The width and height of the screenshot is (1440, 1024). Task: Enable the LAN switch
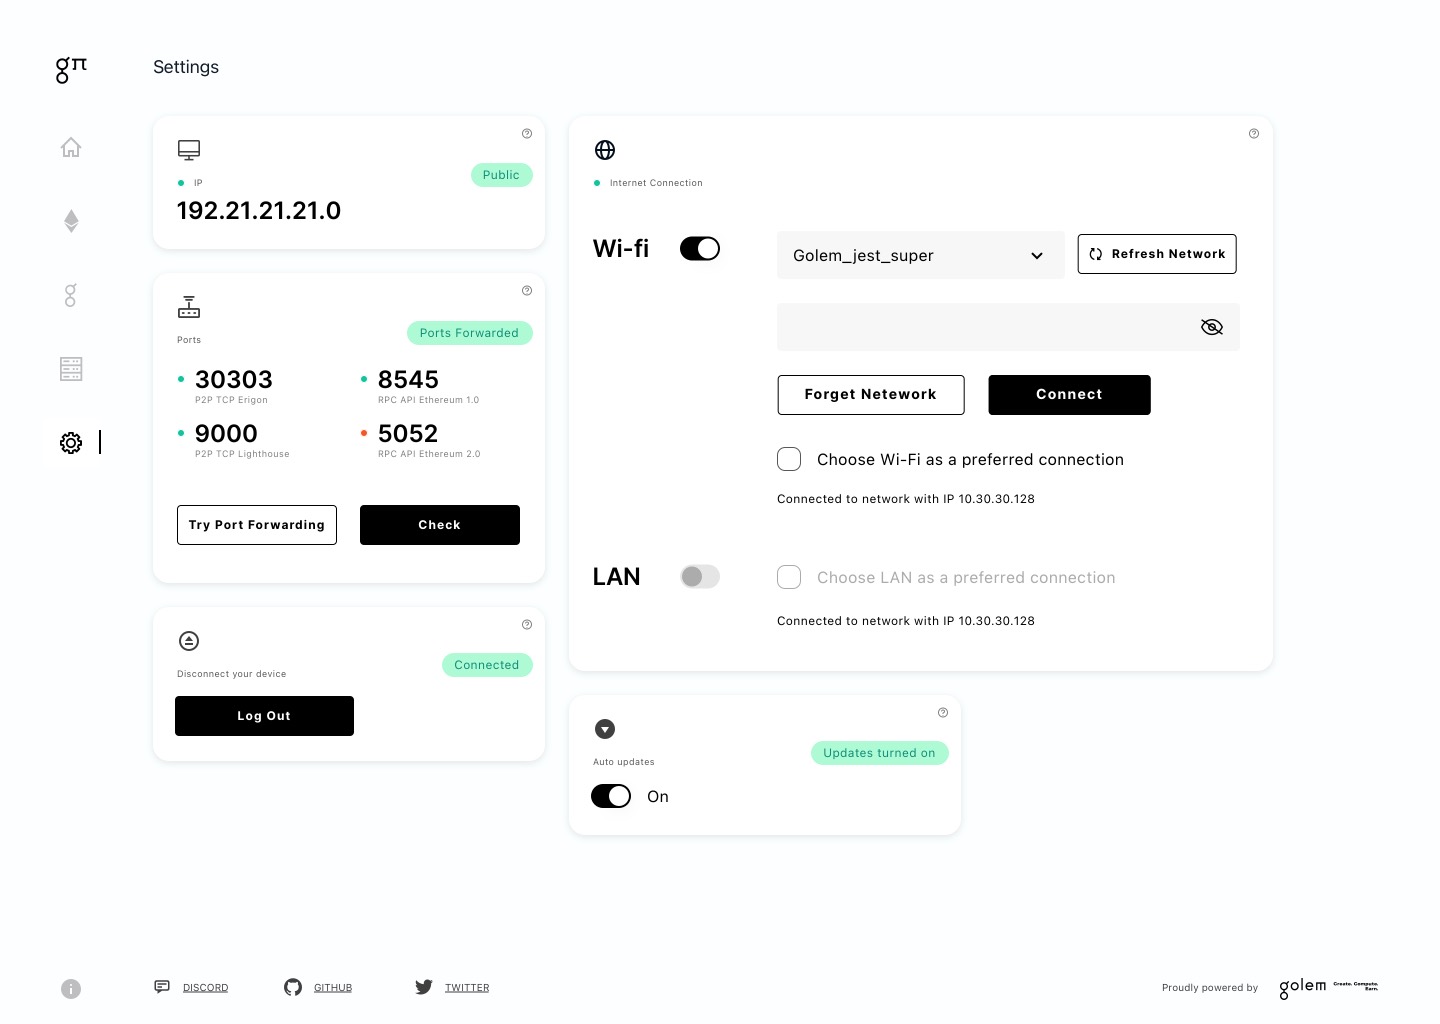(x=700, y=577)
